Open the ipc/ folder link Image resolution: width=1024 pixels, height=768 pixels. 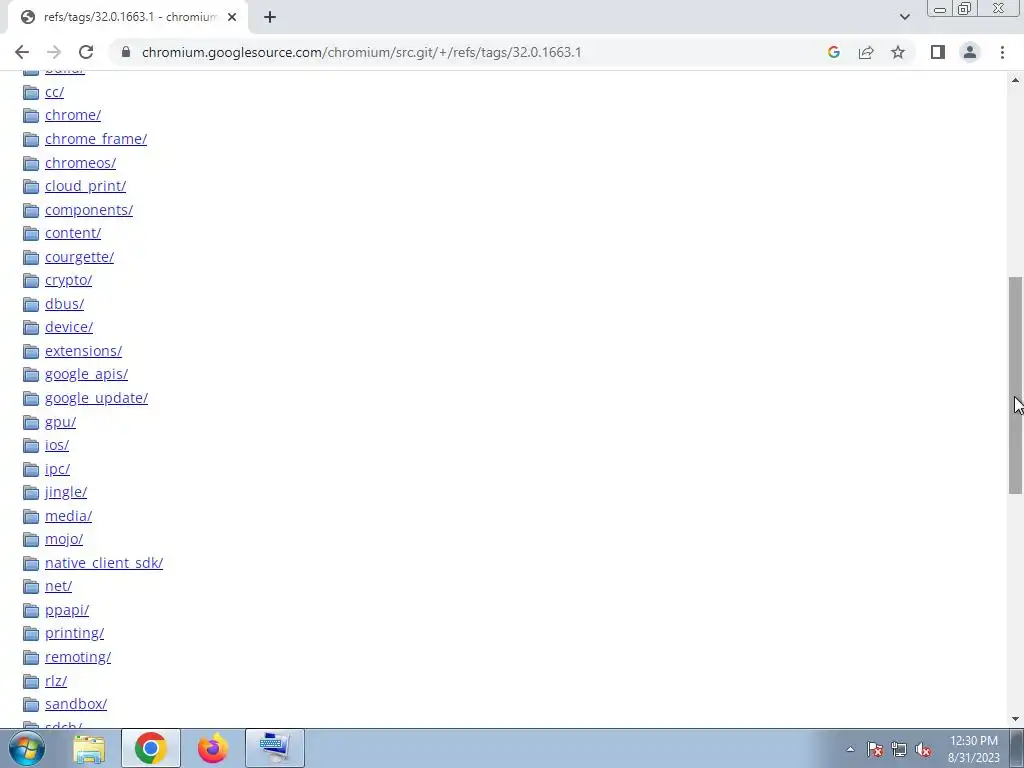tap(57, 469)
